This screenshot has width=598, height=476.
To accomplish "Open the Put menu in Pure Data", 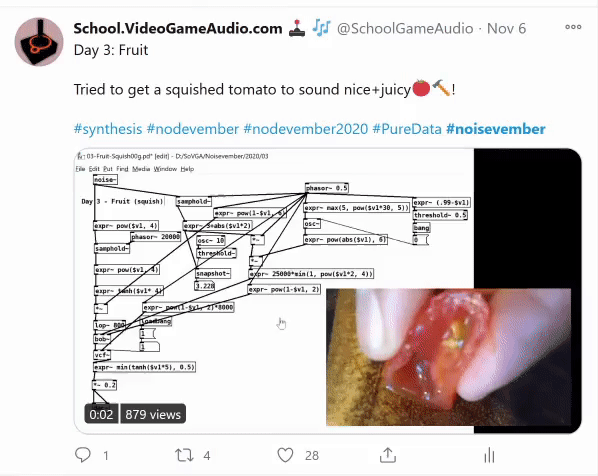I will tap(108, 169).
